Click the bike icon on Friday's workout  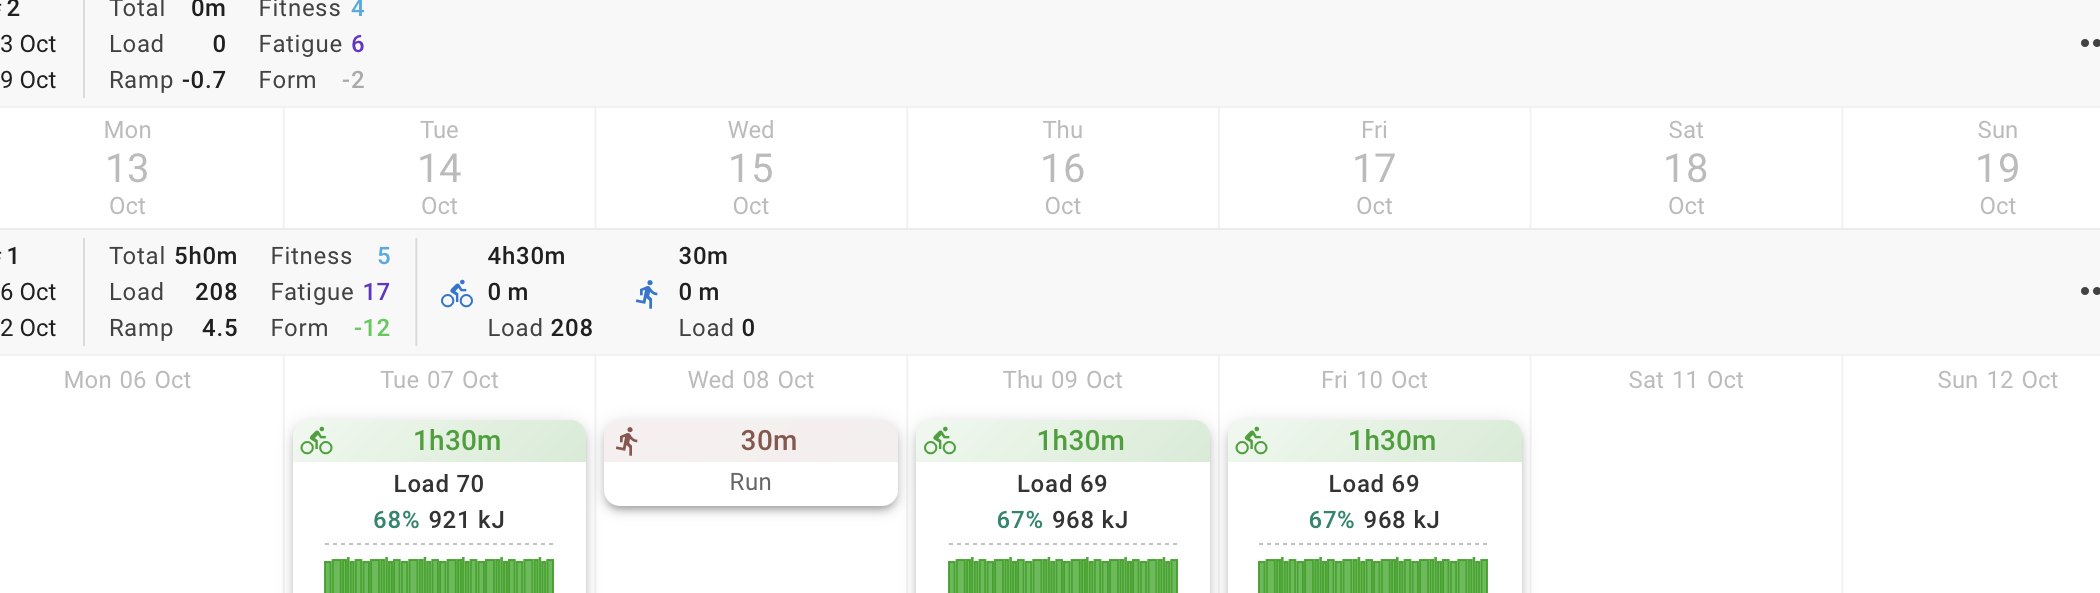(1251, 441)
